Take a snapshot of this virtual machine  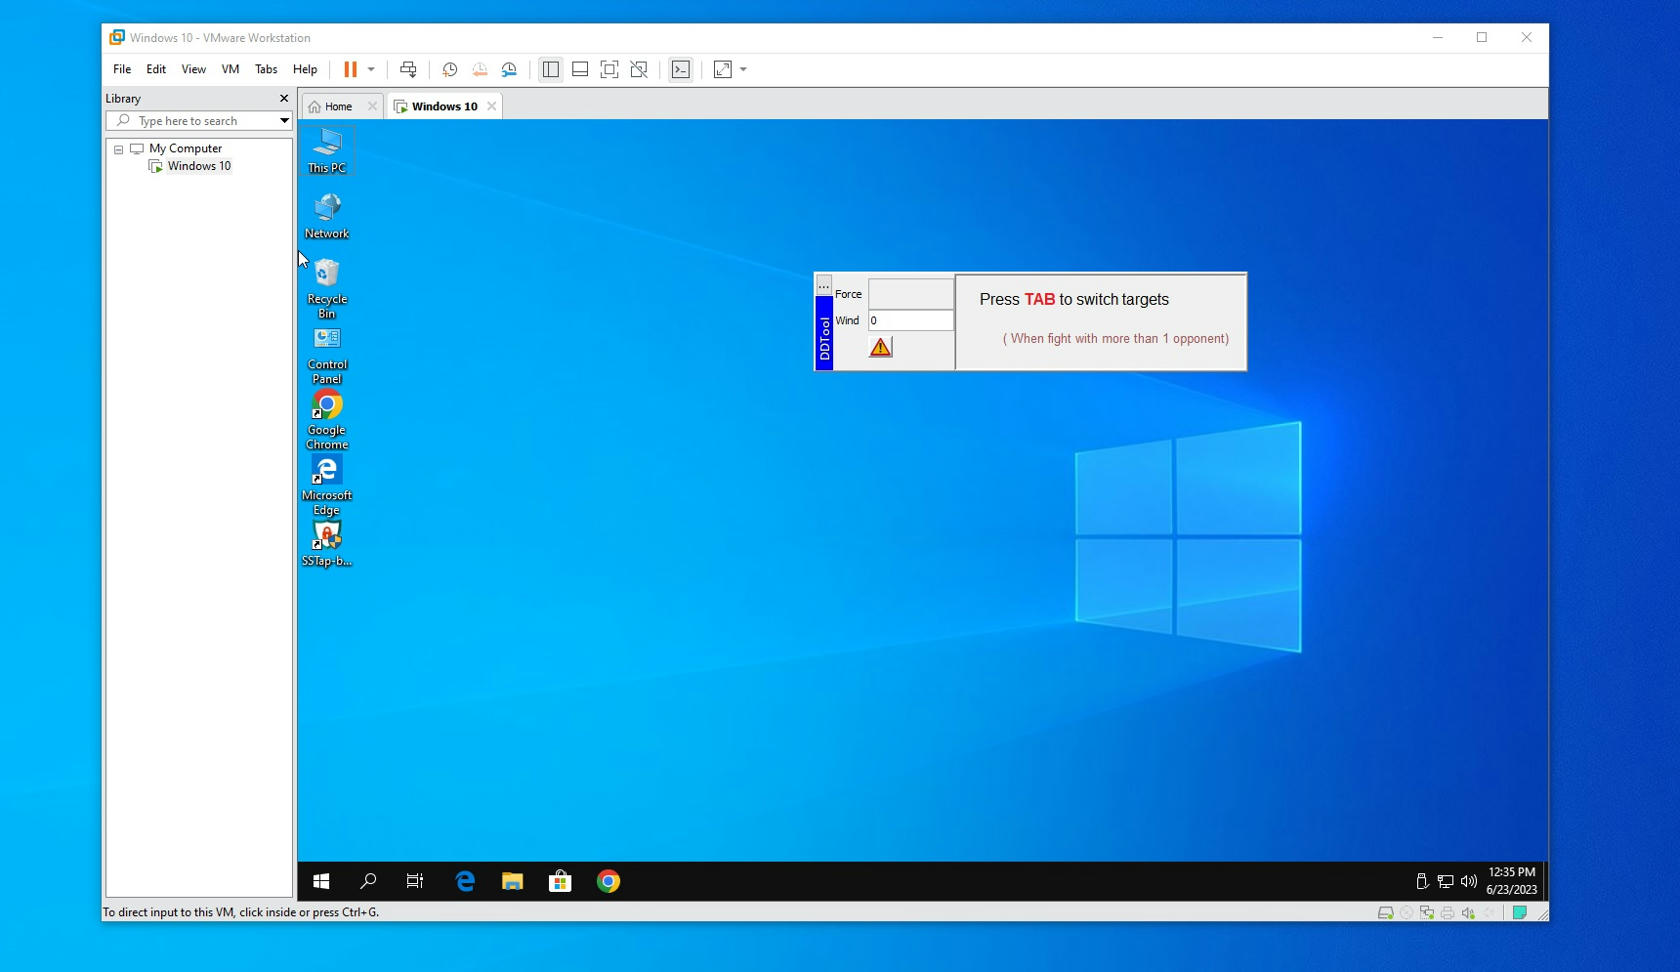coord(450,69)
